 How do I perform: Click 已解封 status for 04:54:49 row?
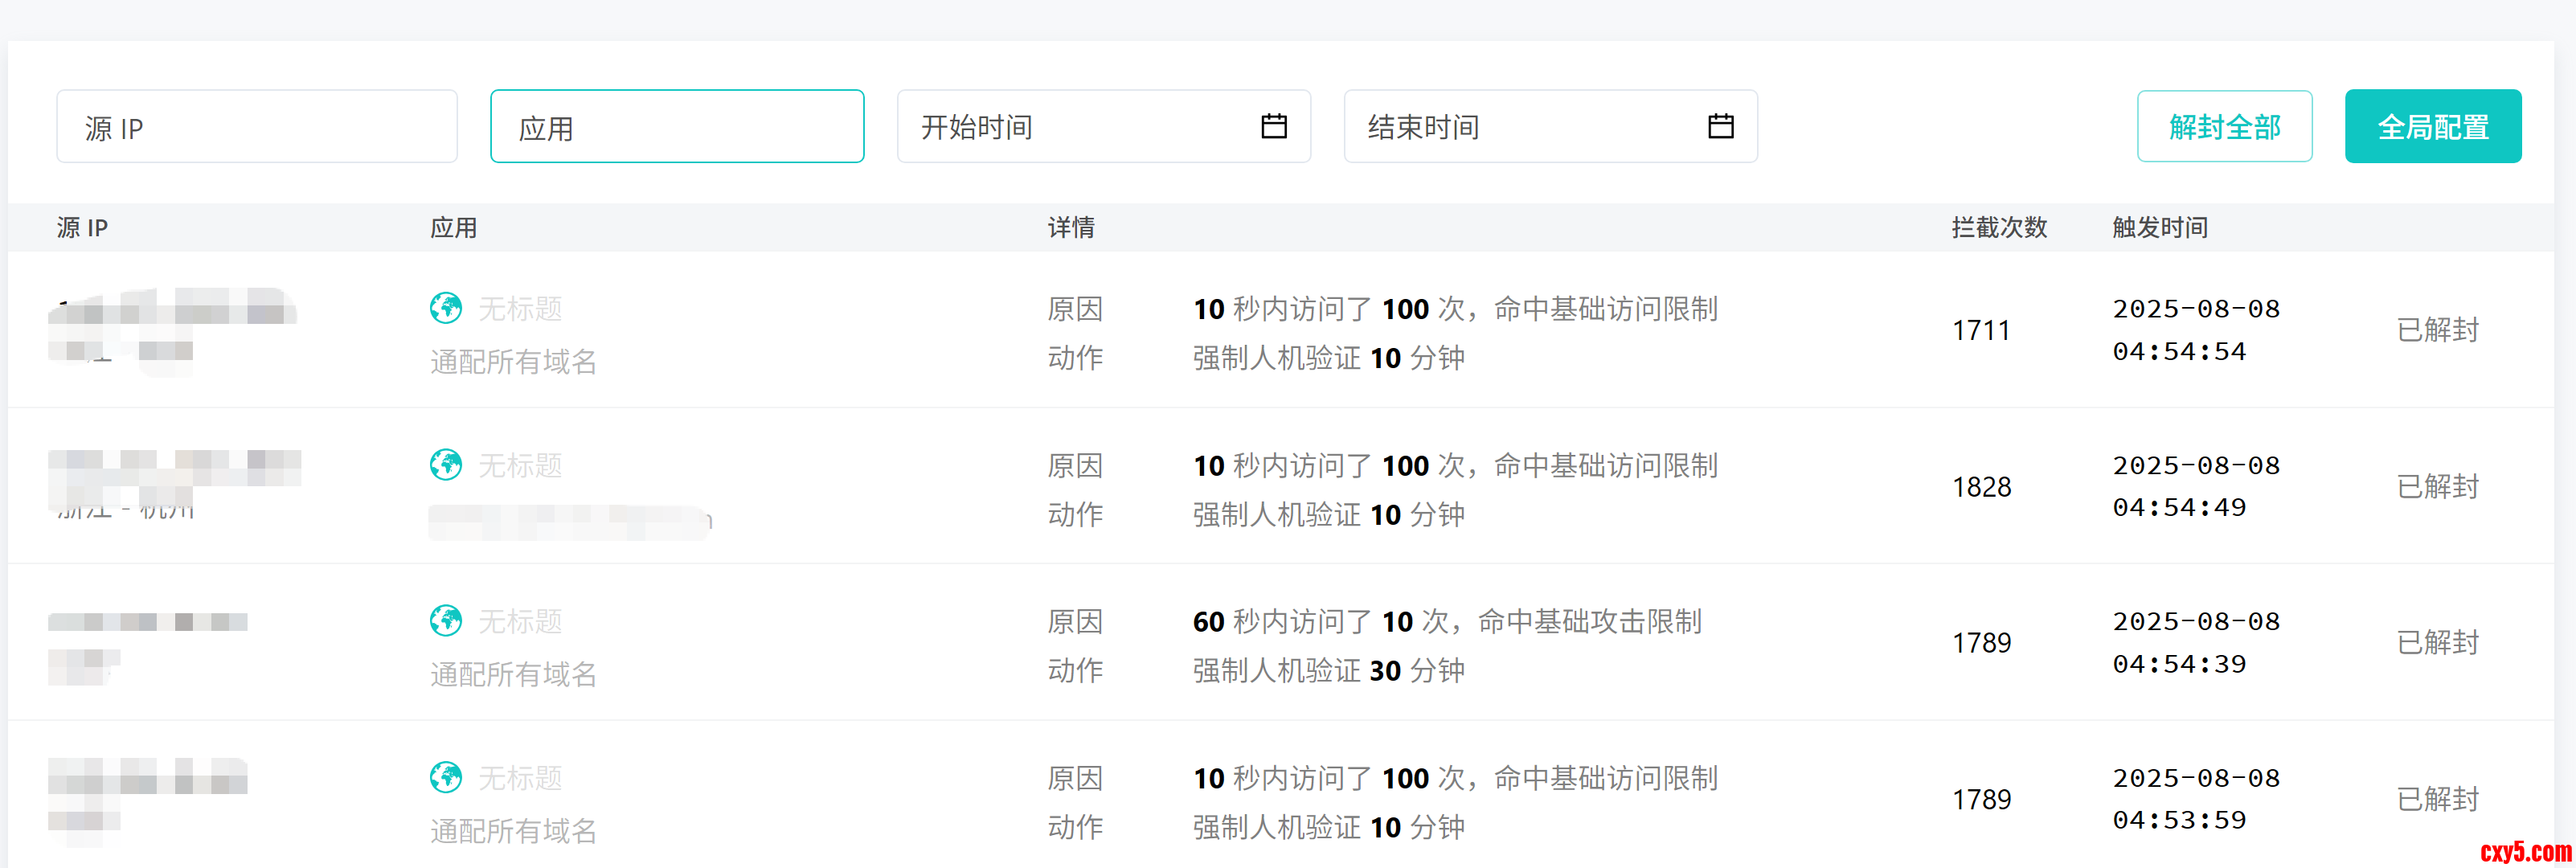[2437, 487]
